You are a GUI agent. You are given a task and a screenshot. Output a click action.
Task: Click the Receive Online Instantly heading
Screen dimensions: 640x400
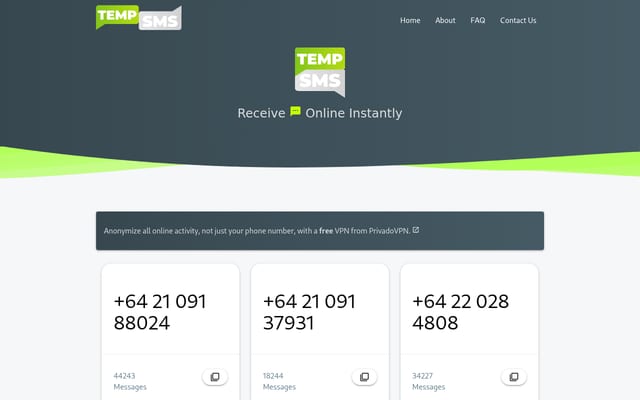tap(320, 113)
